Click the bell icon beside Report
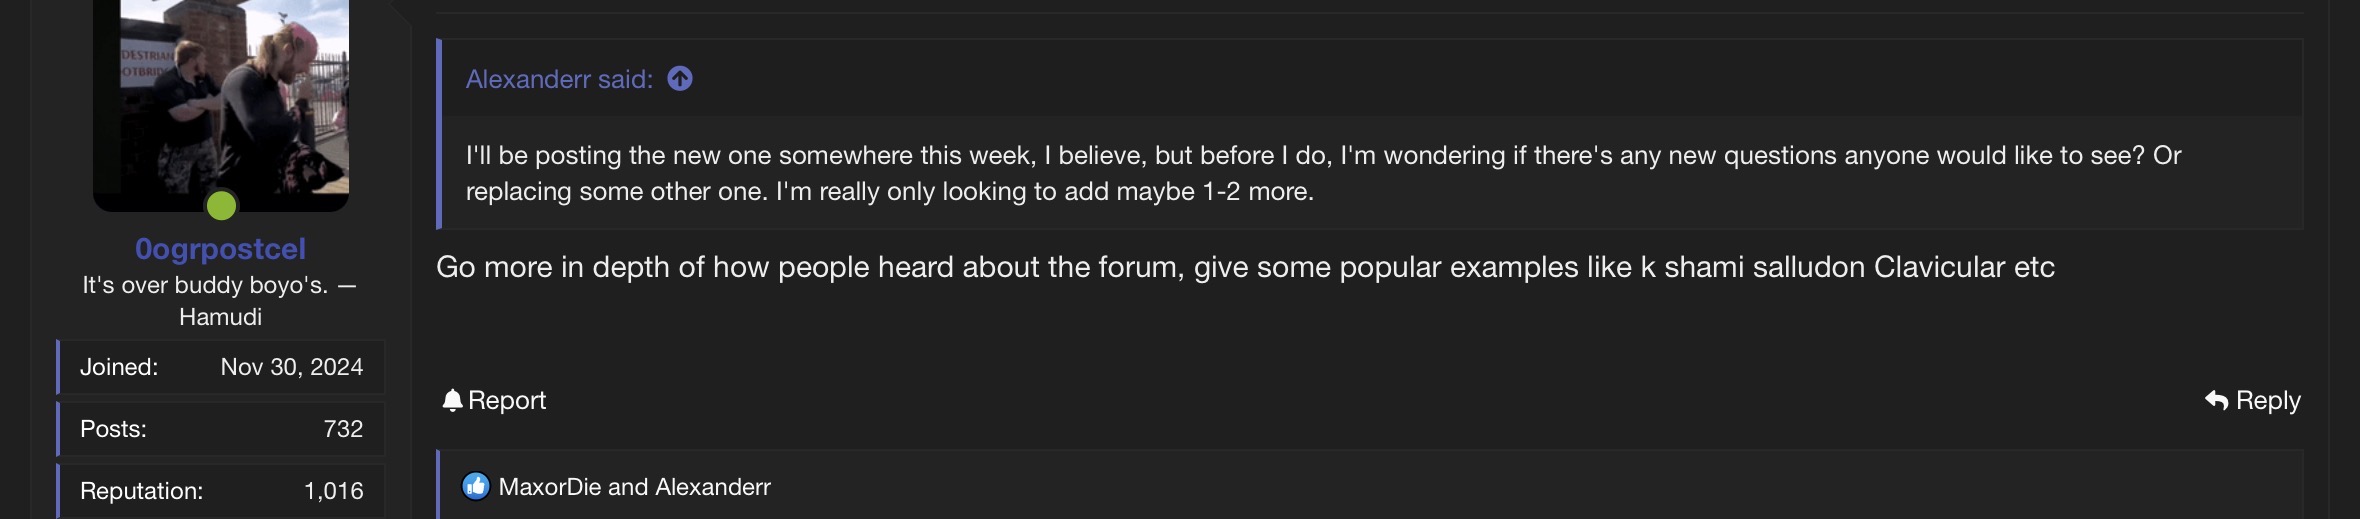Screen dimensions: 2360x519 coord(452,401)
